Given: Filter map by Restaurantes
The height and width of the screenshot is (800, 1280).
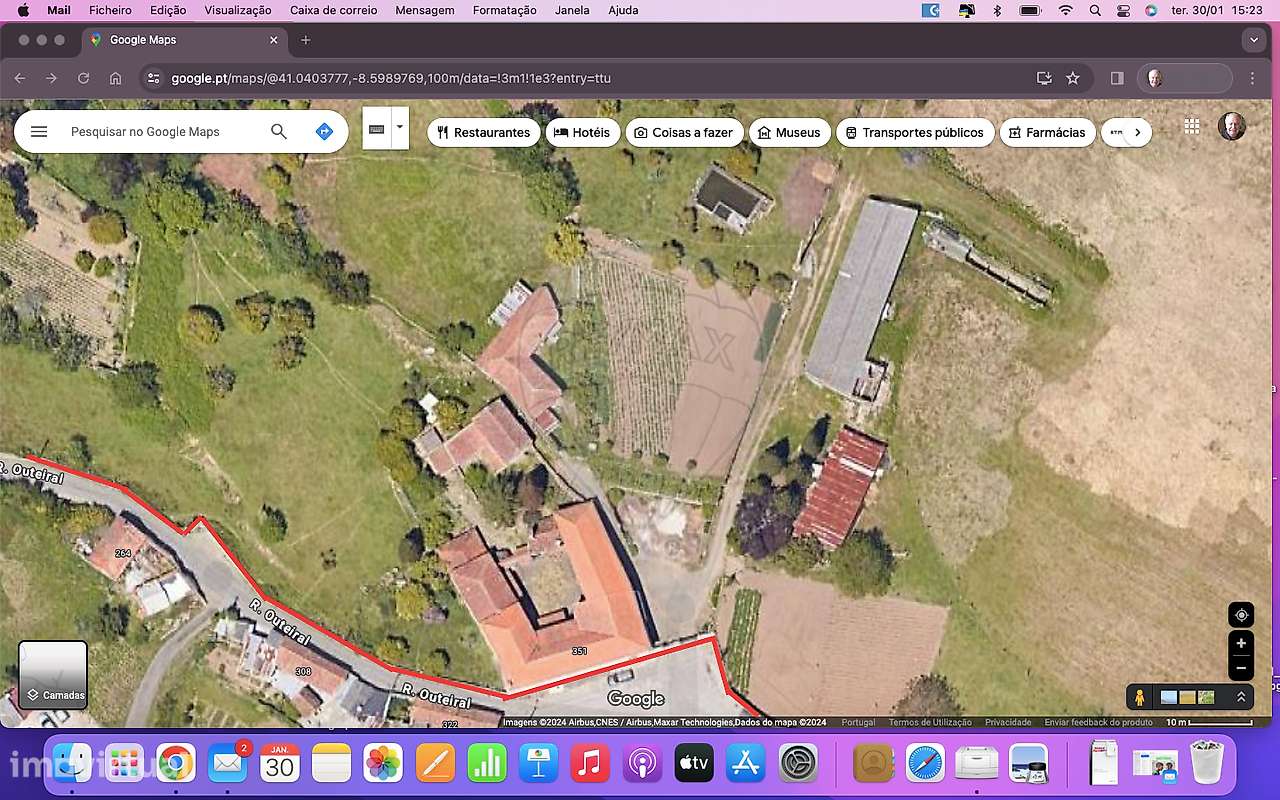Looking at the screenshot, I should (x=484, y=132).
